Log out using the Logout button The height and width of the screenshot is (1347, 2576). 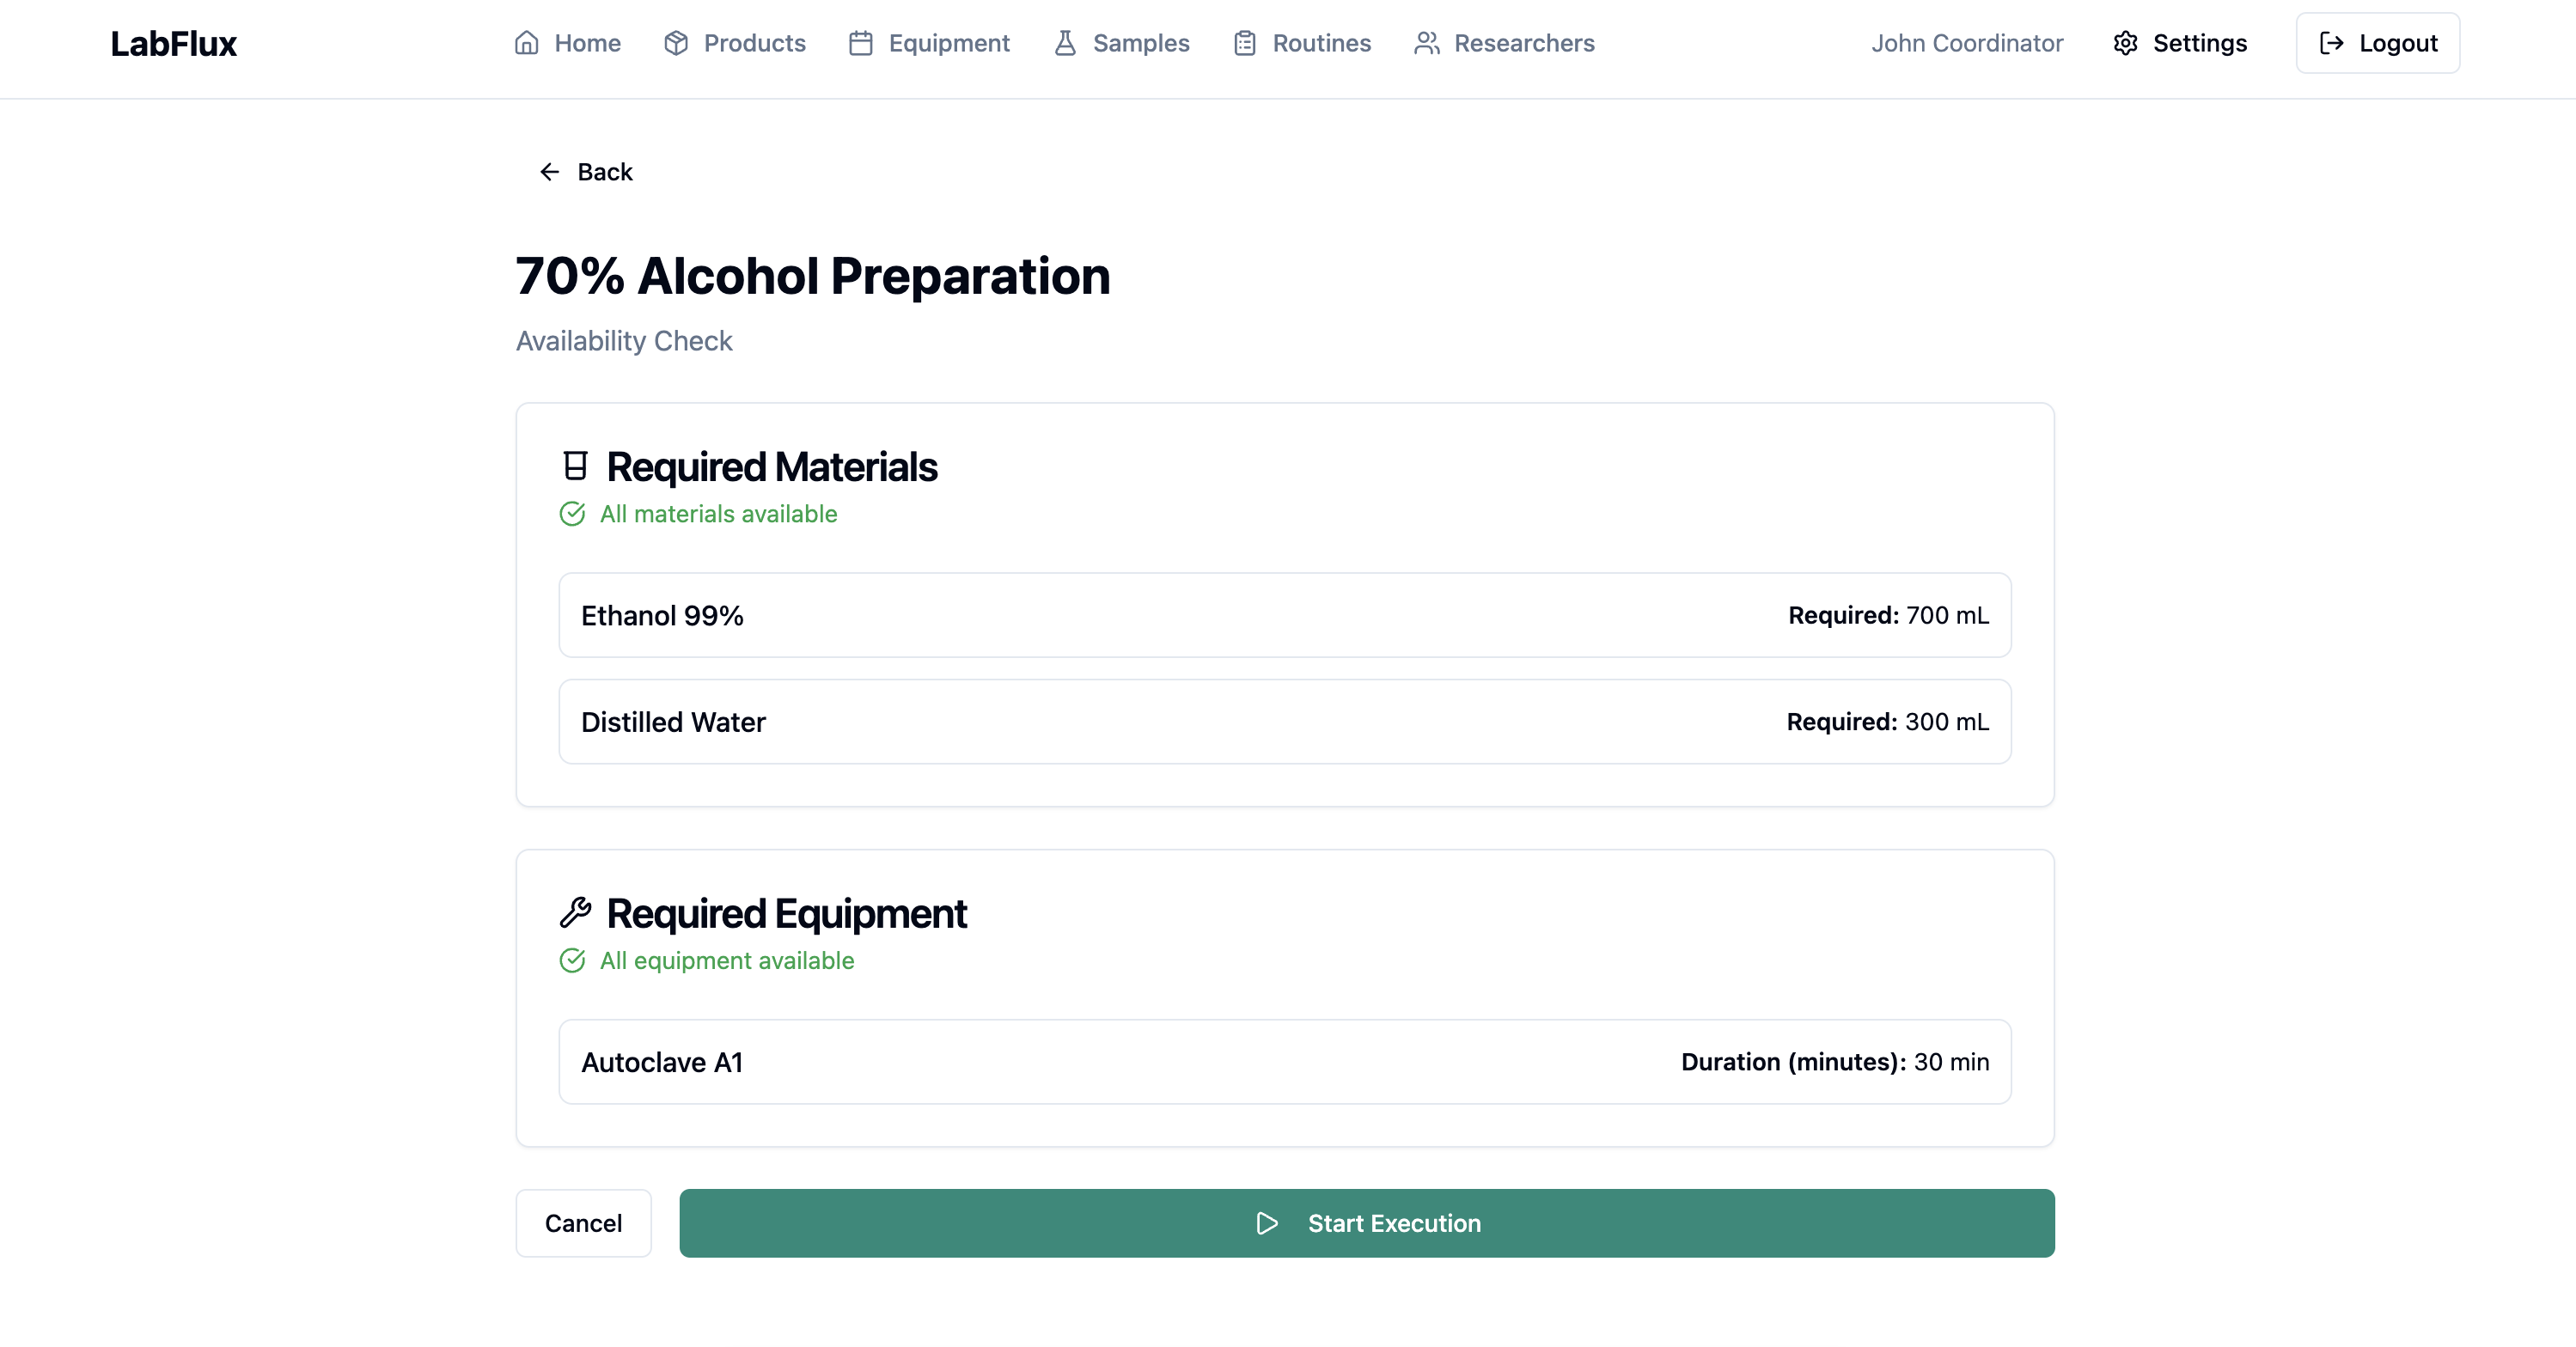2377,43
